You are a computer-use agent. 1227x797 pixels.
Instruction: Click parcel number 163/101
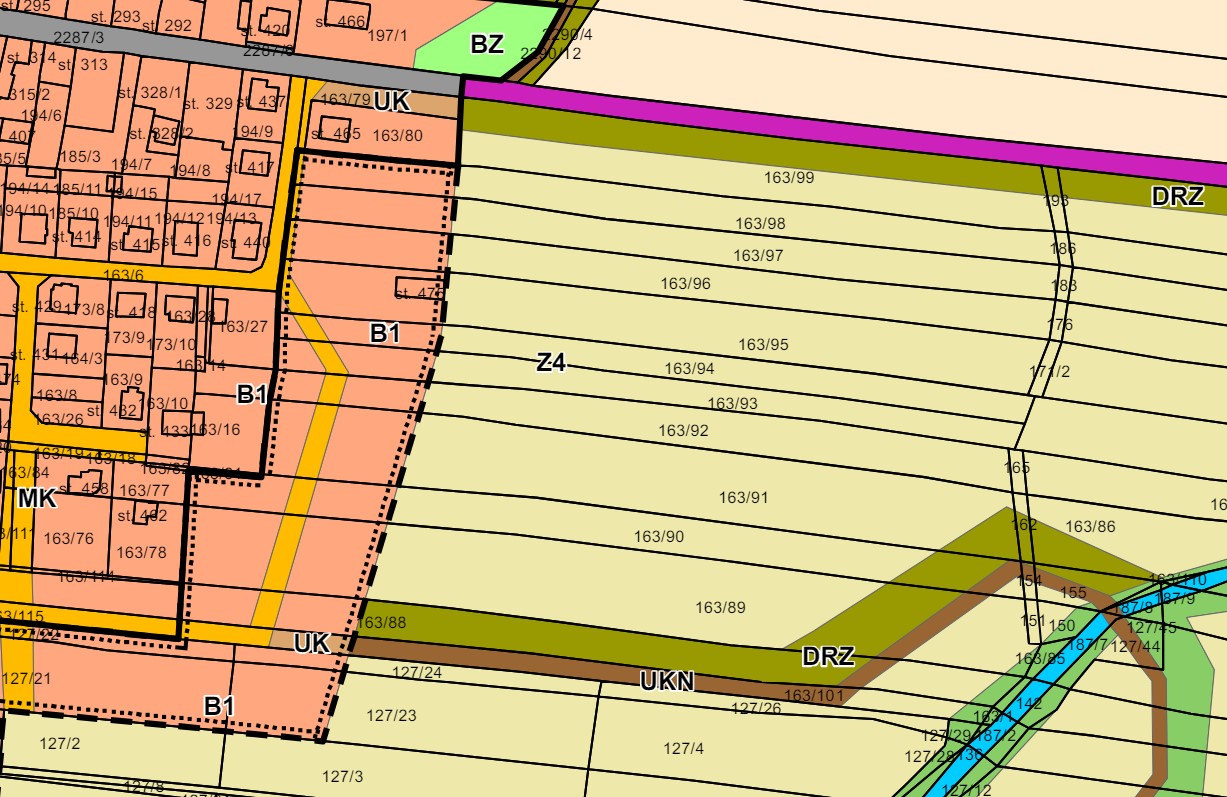point(813,695)
